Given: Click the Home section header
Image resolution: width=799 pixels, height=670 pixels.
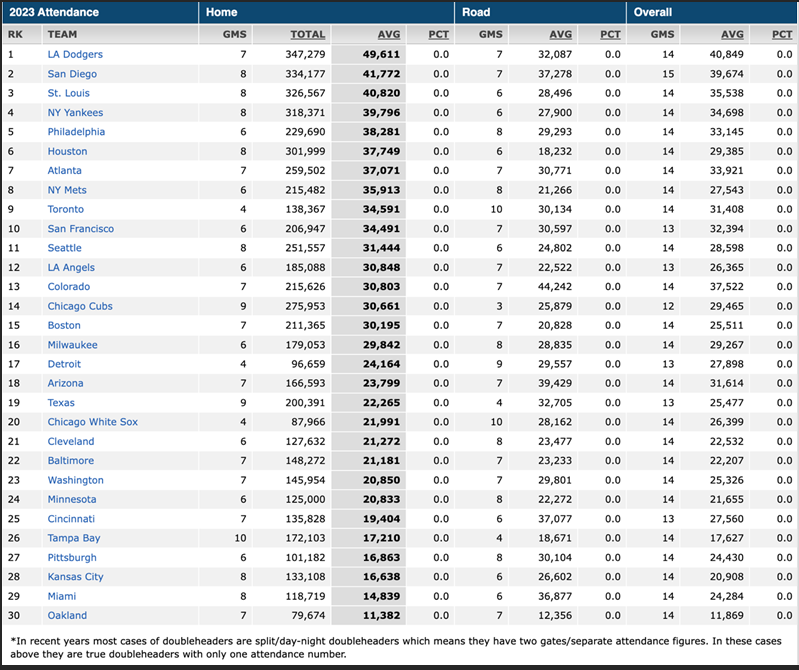Looking at the screenshot, I should [x=221, y=12].
